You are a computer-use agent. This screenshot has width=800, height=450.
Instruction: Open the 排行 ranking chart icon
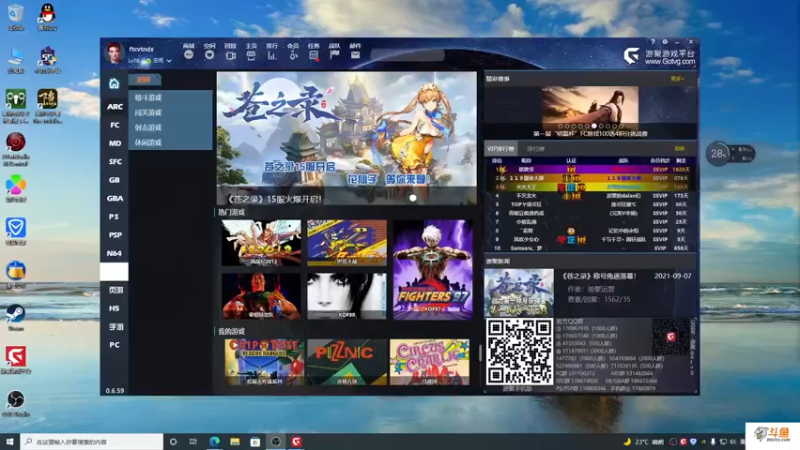272,55
